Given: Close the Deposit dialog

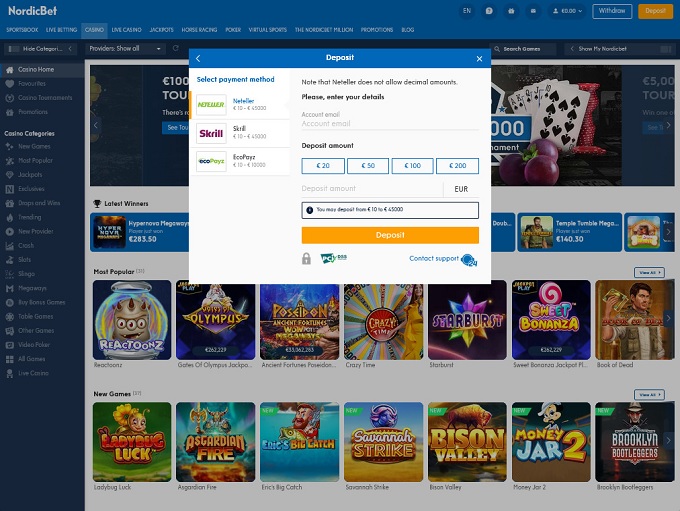Looking at the screenshot, I should click(480, 58).
